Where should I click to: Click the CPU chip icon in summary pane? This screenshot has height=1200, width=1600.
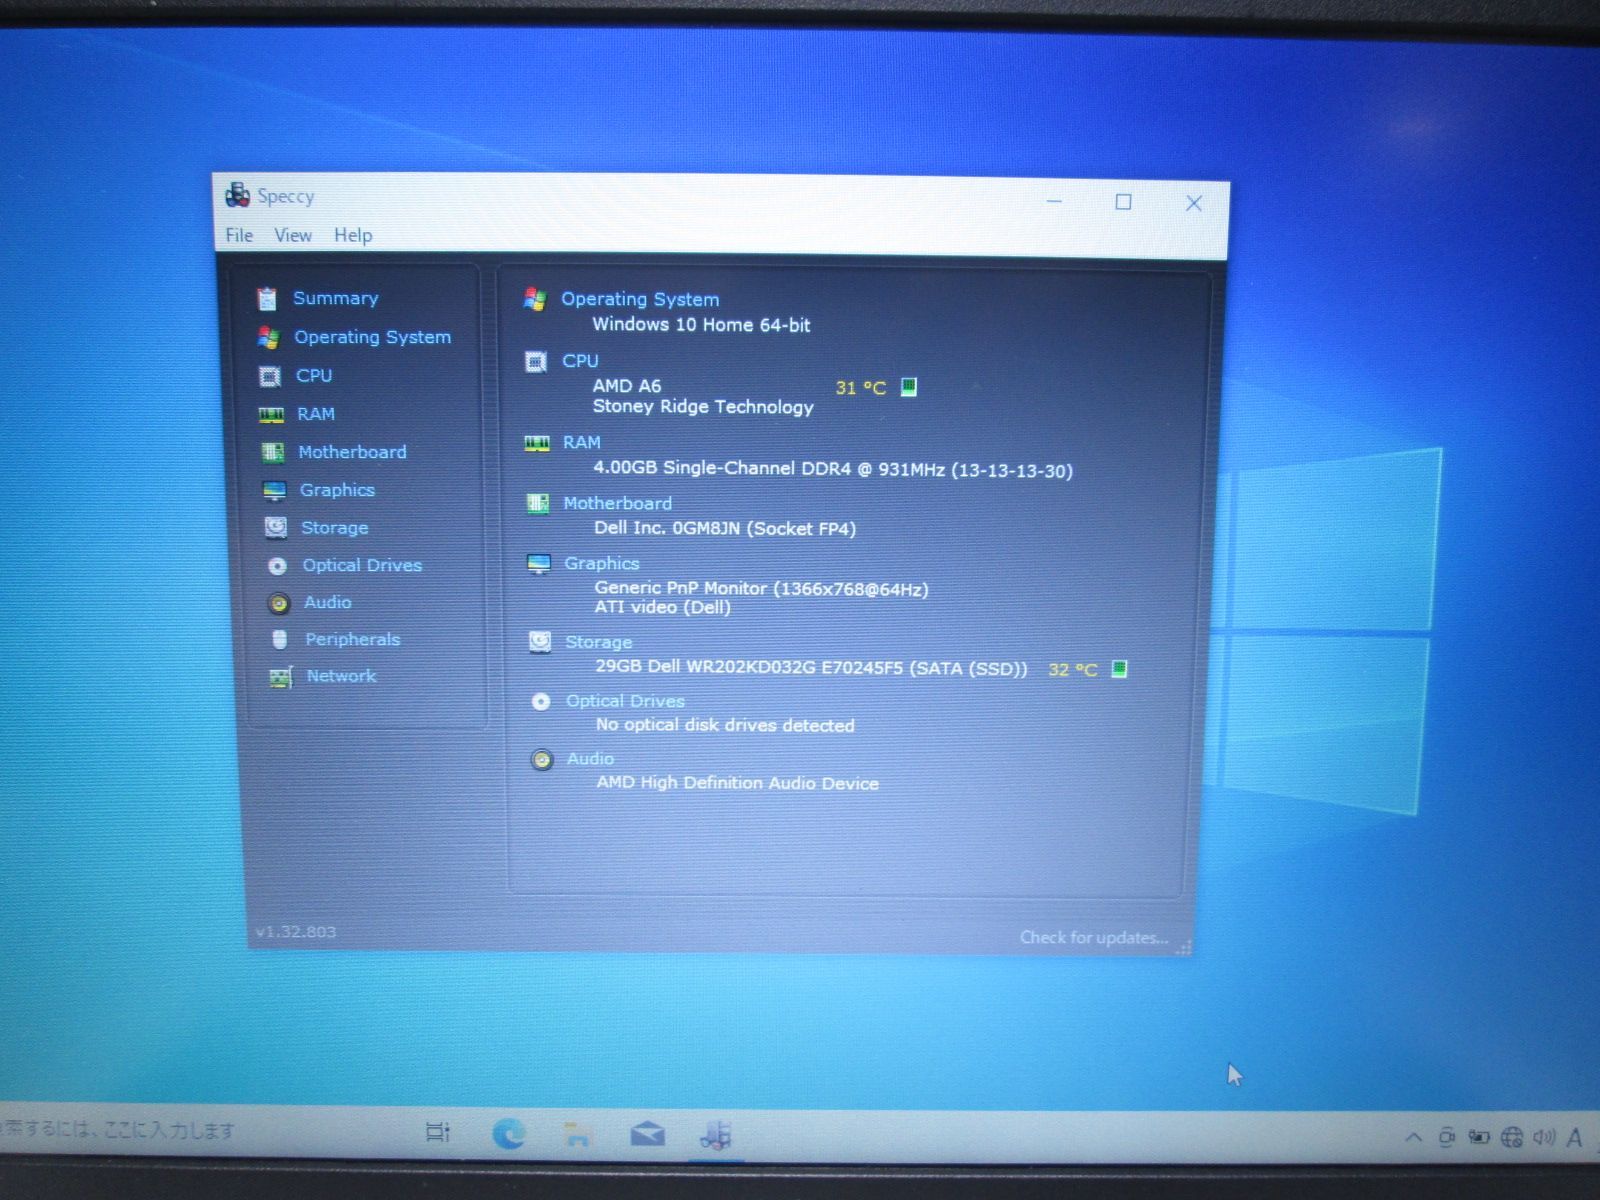pyautogui.click(x=536, y=361)
